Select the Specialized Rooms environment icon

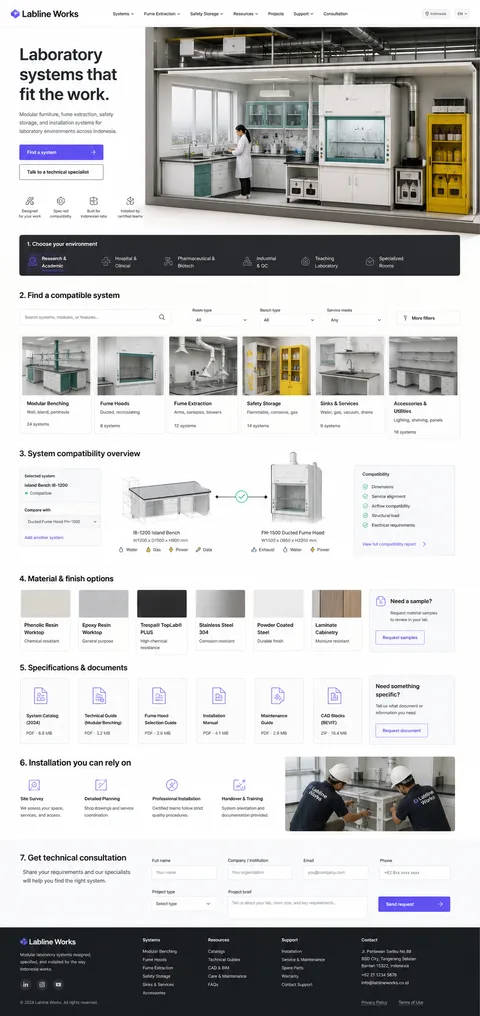[x=369, y=262]
